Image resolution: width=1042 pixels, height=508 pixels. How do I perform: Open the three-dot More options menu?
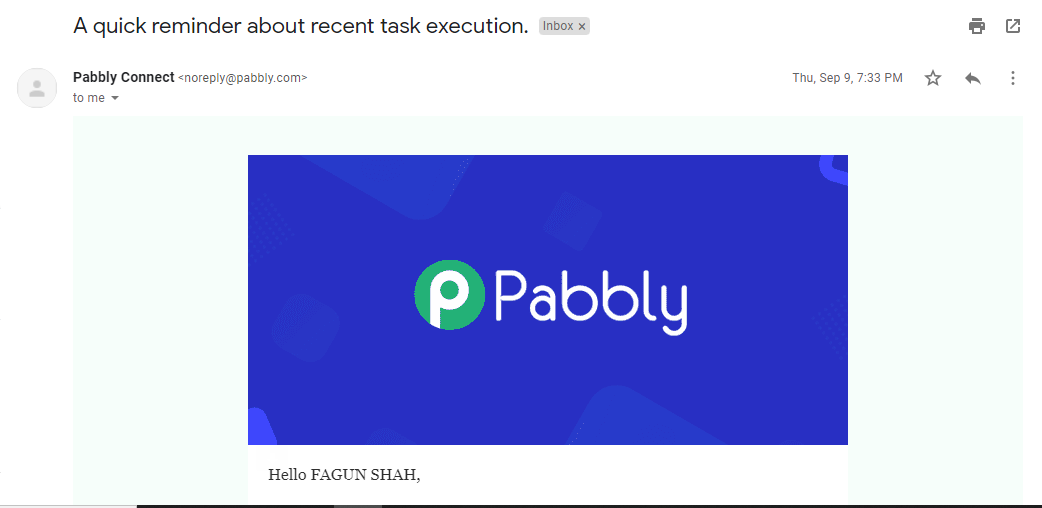coord(1013,78)
